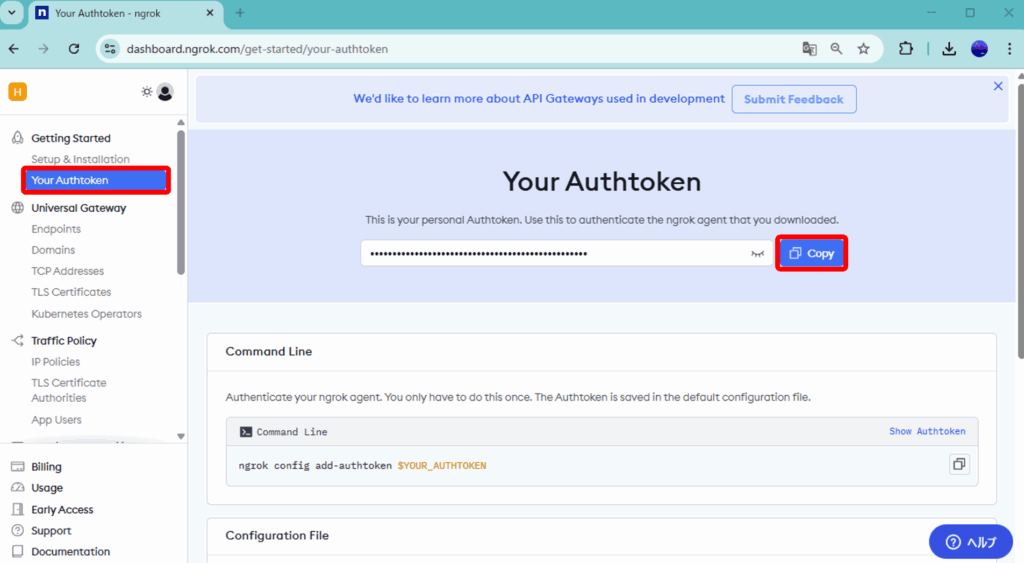Image resolution: width=1024 pixels, height=563 pixels.
Task: Open Support from the sidebar
Action: (51, 531)
